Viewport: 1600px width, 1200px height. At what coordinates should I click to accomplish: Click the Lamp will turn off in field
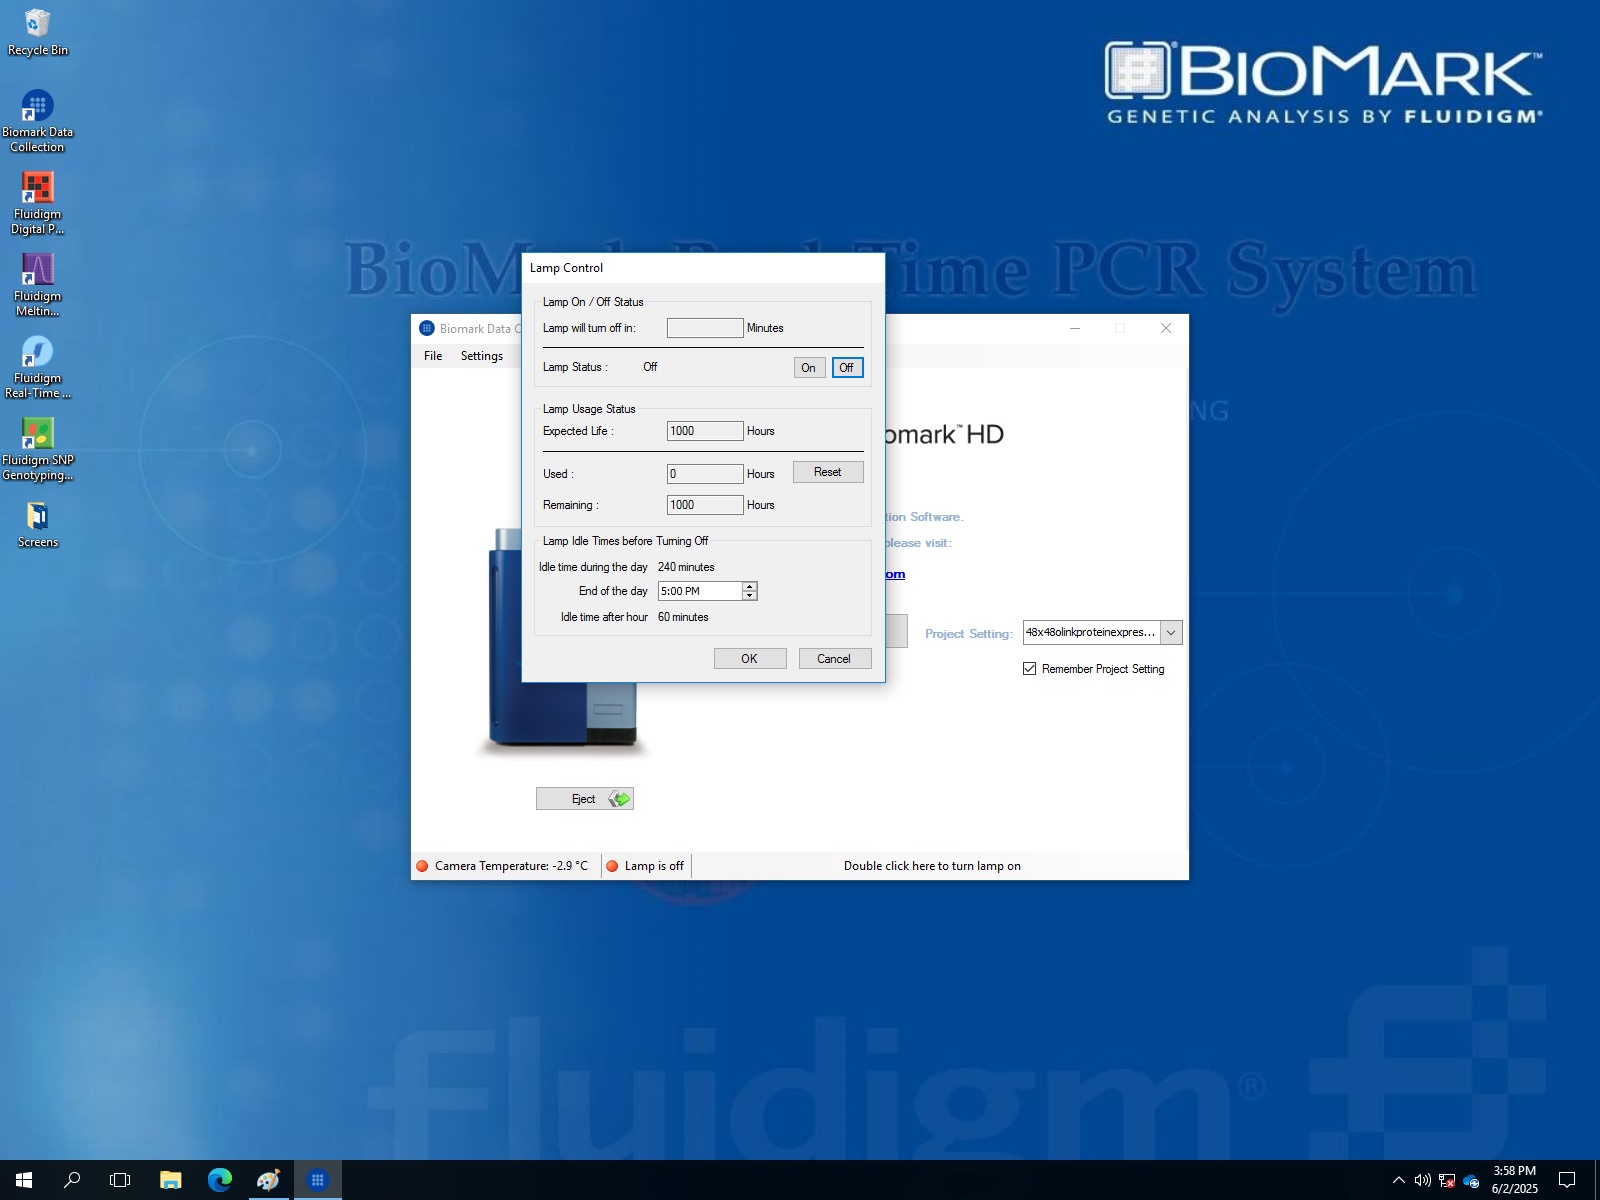click(705, 327)
